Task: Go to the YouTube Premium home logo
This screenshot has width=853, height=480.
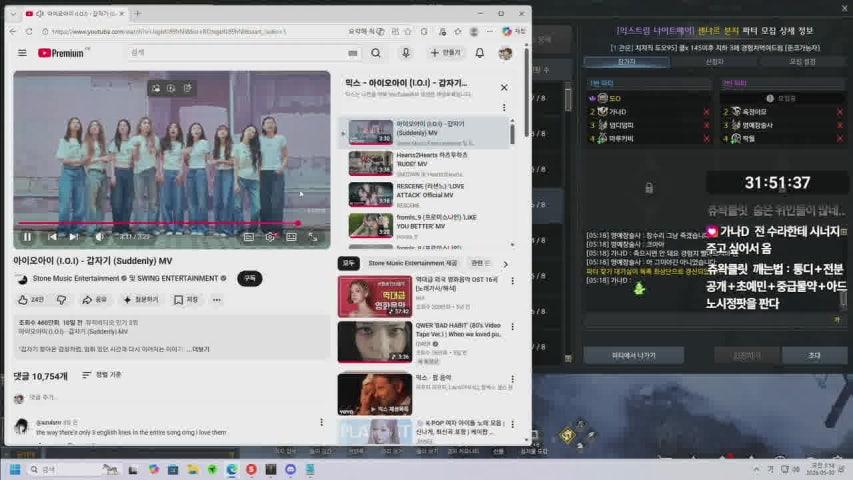Action: tap(61, 53)
